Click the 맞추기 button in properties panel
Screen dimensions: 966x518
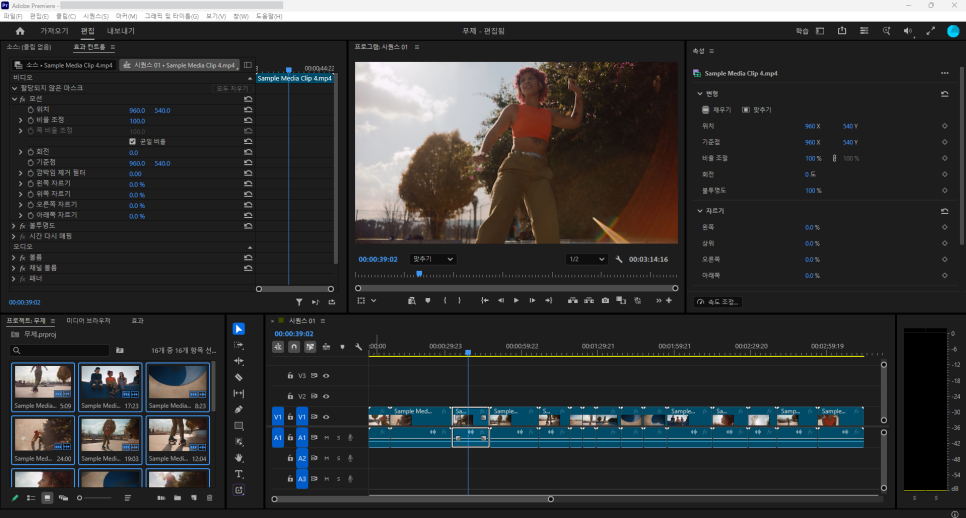(x=756, y=110)
